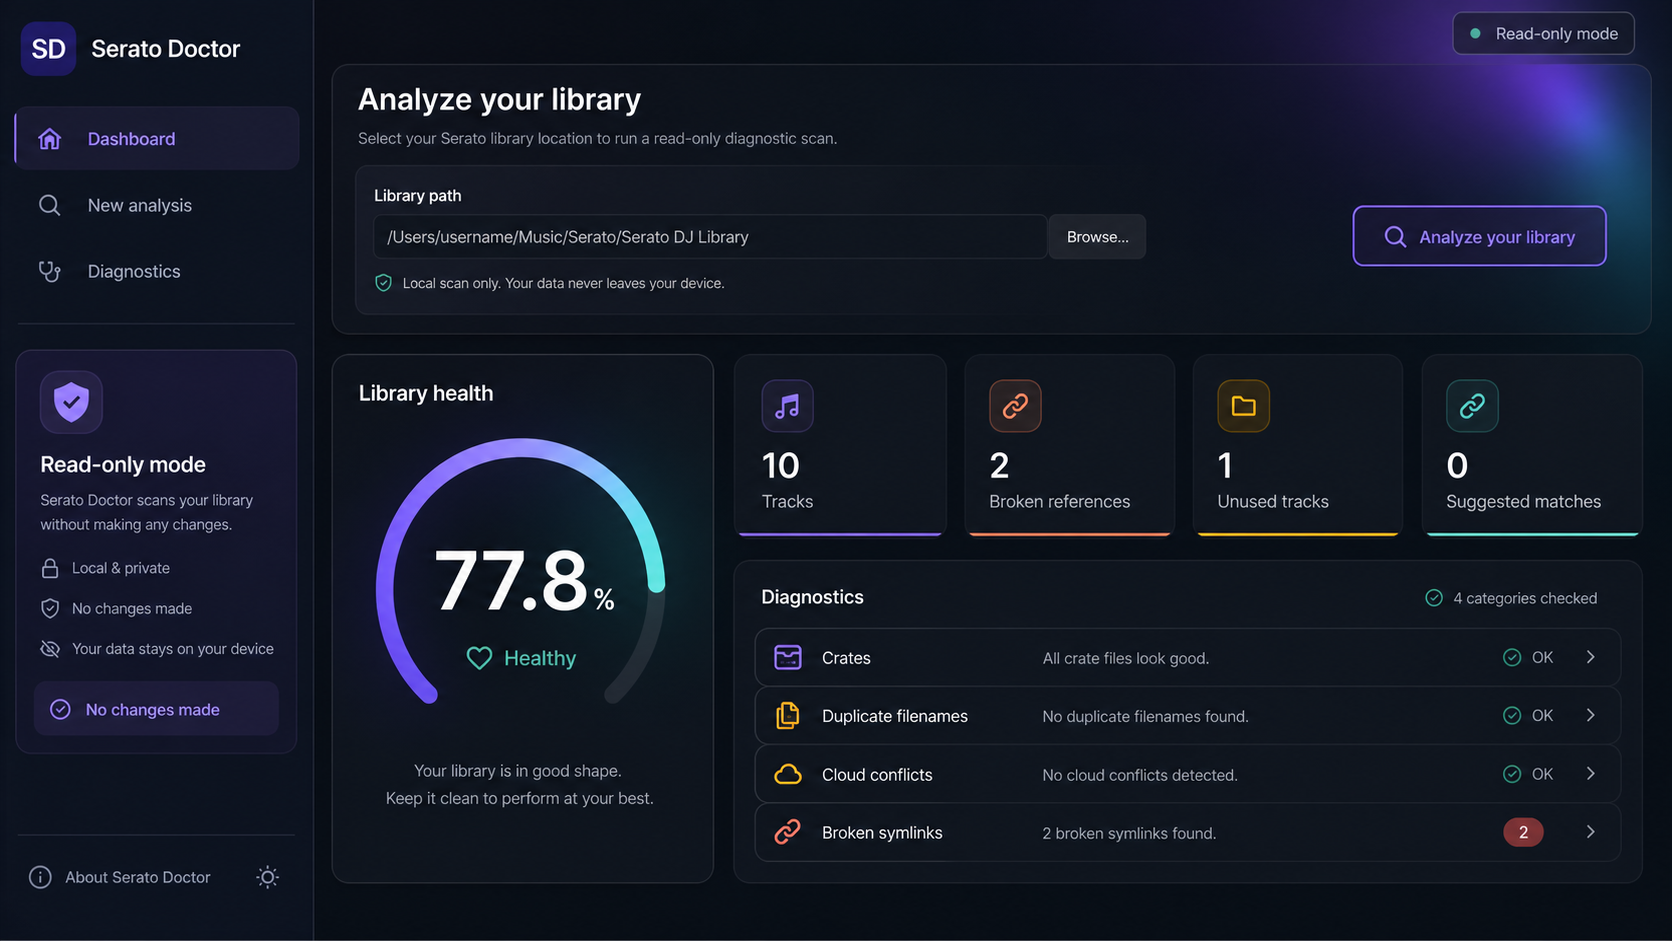This screenshot has width=1672, height=941.
Task: Open the New analysis menu item
Action: click(157, 205)
